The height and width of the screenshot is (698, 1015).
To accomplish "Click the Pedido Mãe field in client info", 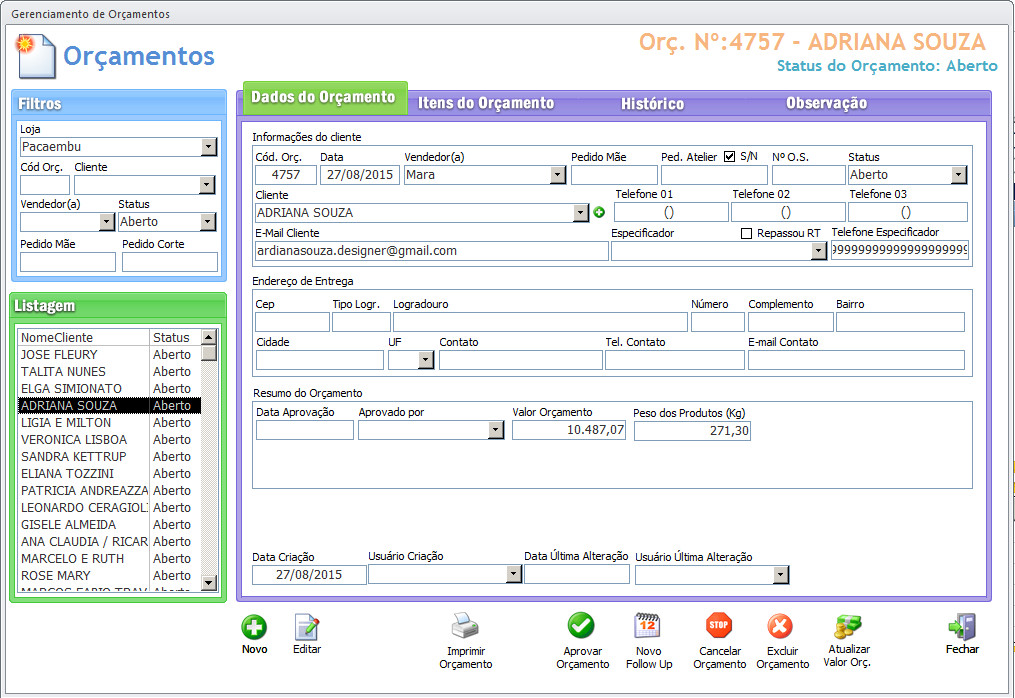I will point(614,175).
